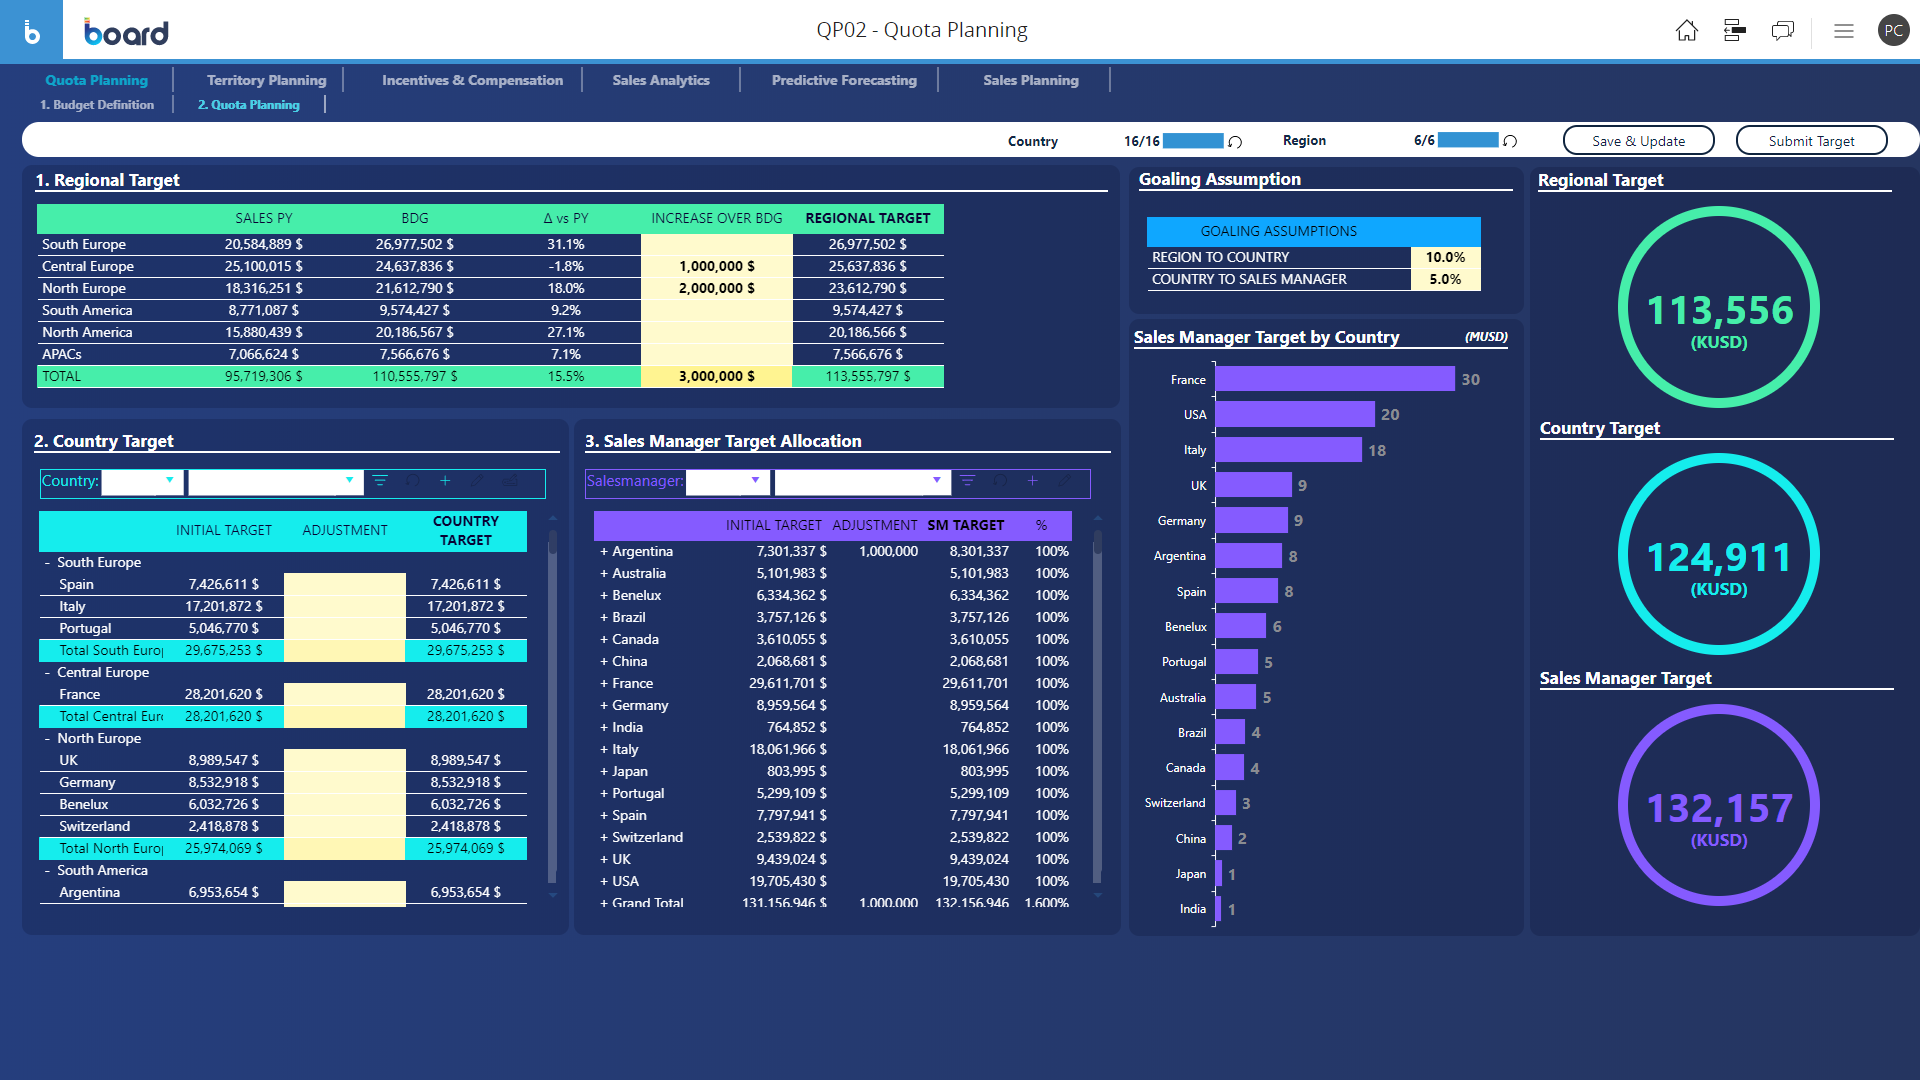Click the Save & Update button
Screen dimensions: 1920x1080
[x=1638, y=140]
